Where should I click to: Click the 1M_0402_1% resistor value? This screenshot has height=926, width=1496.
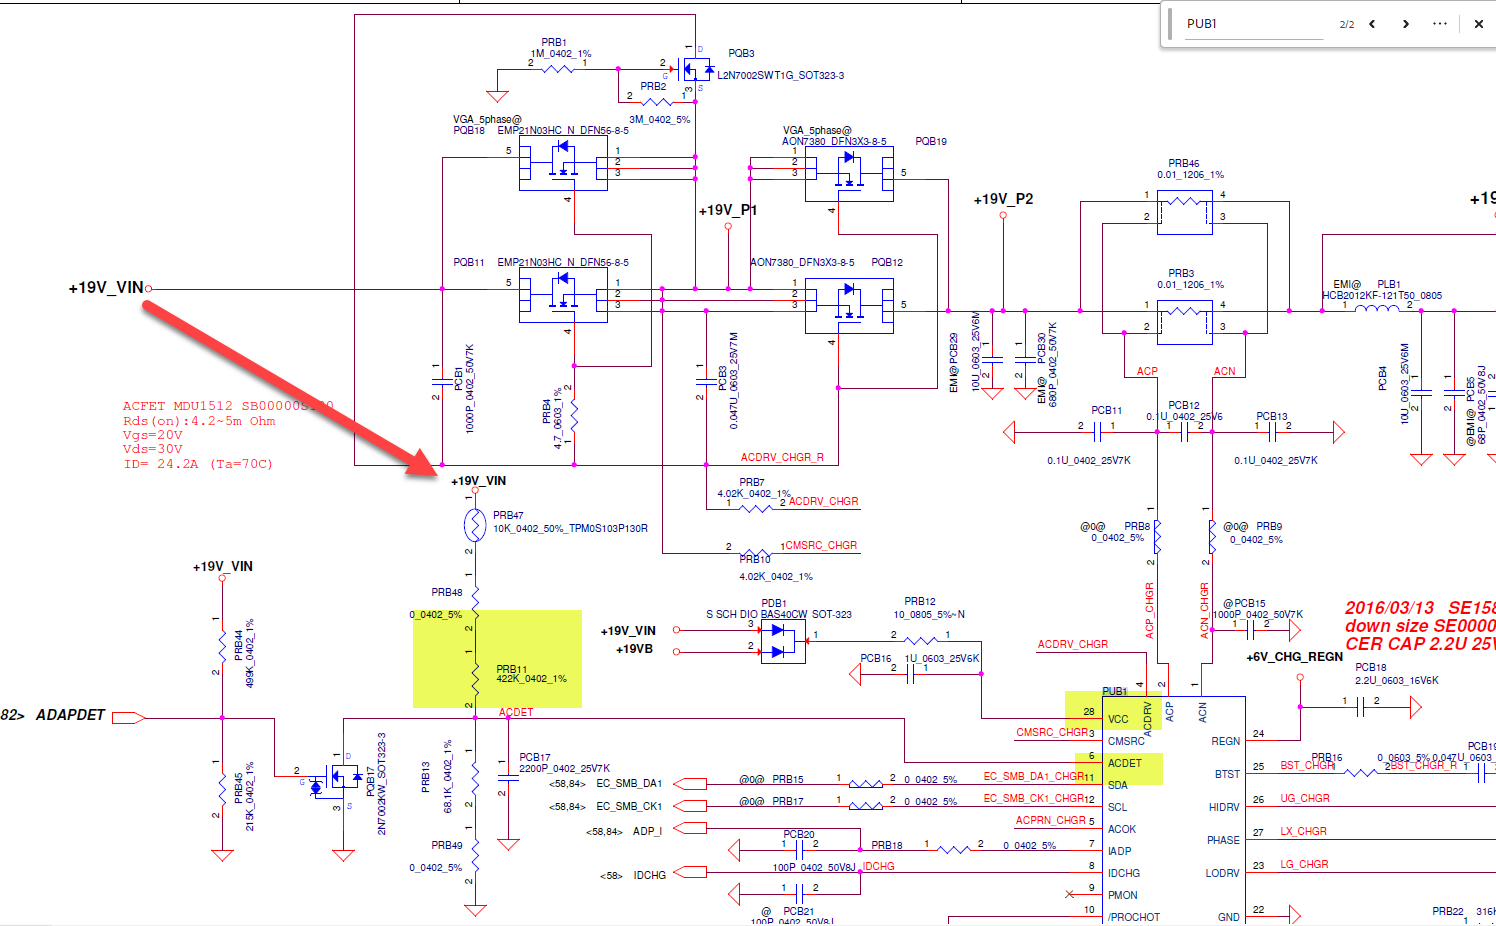click(561, 54)
